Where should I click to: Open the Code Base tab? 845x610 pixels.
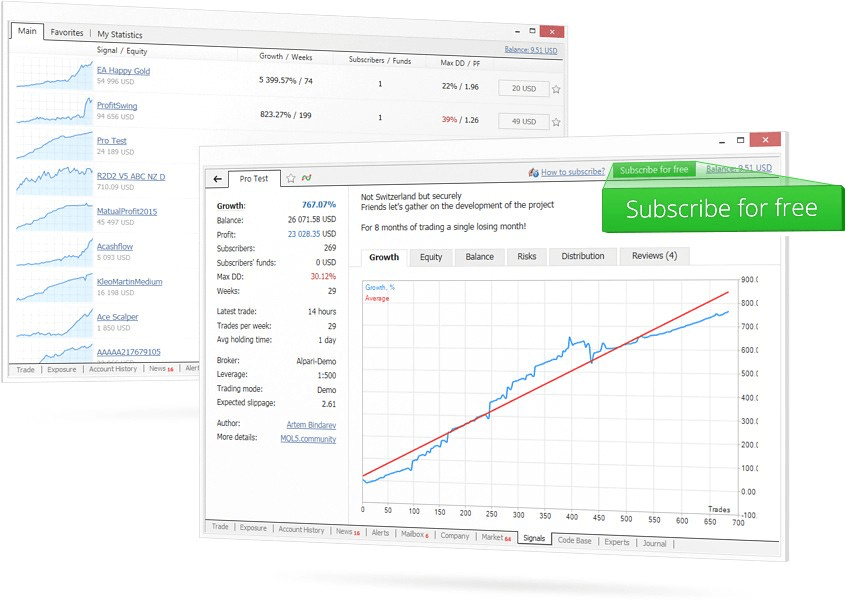pos(575,541)
